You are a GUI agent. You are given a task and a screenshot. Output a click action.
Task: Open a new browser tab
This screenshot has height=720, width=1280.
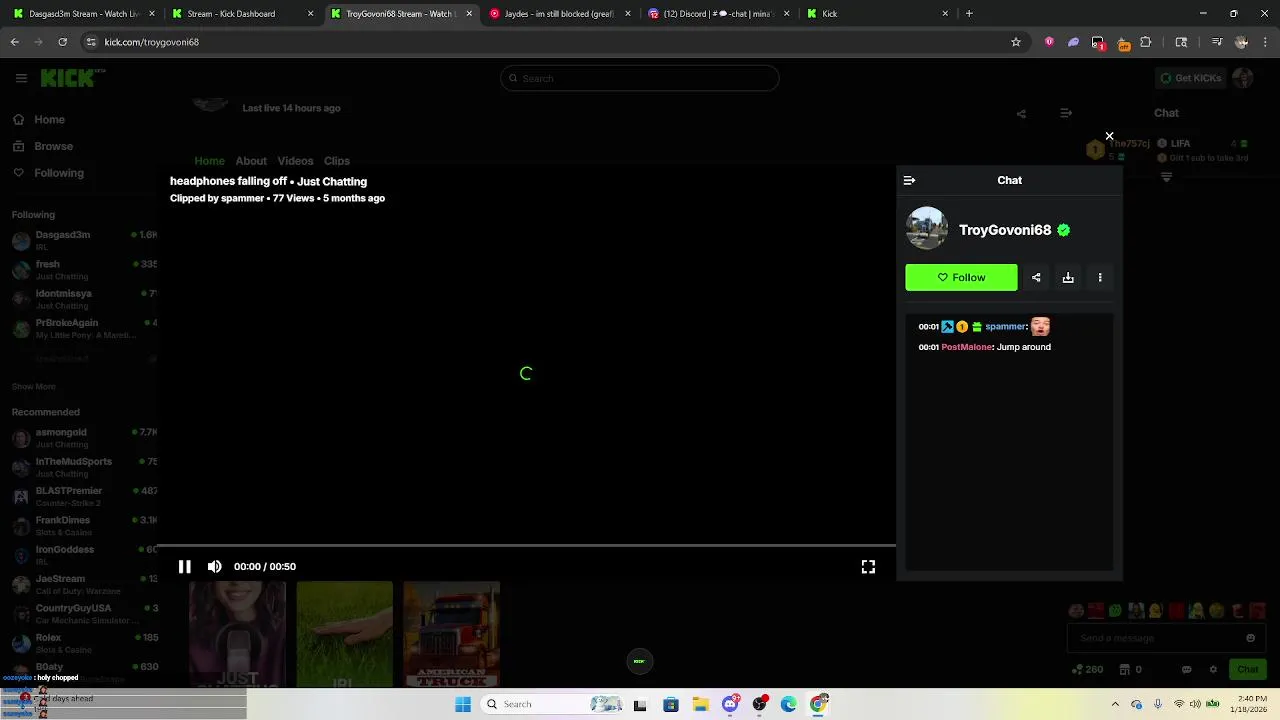click(969, 14)
